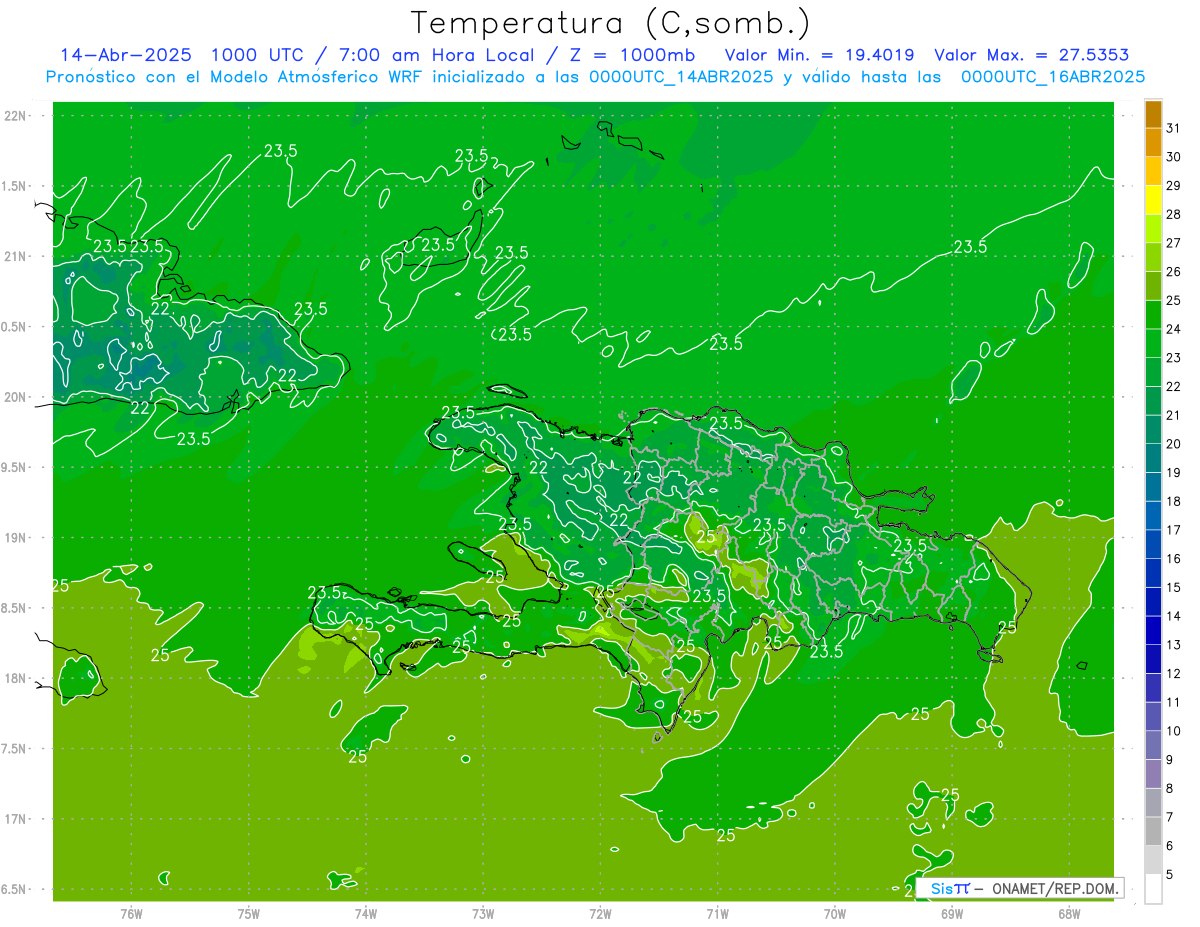Screen dimensions: 1200x927
Task: Pick the gray swatch between 6 and 7
Action: (x=1153, y=832)
